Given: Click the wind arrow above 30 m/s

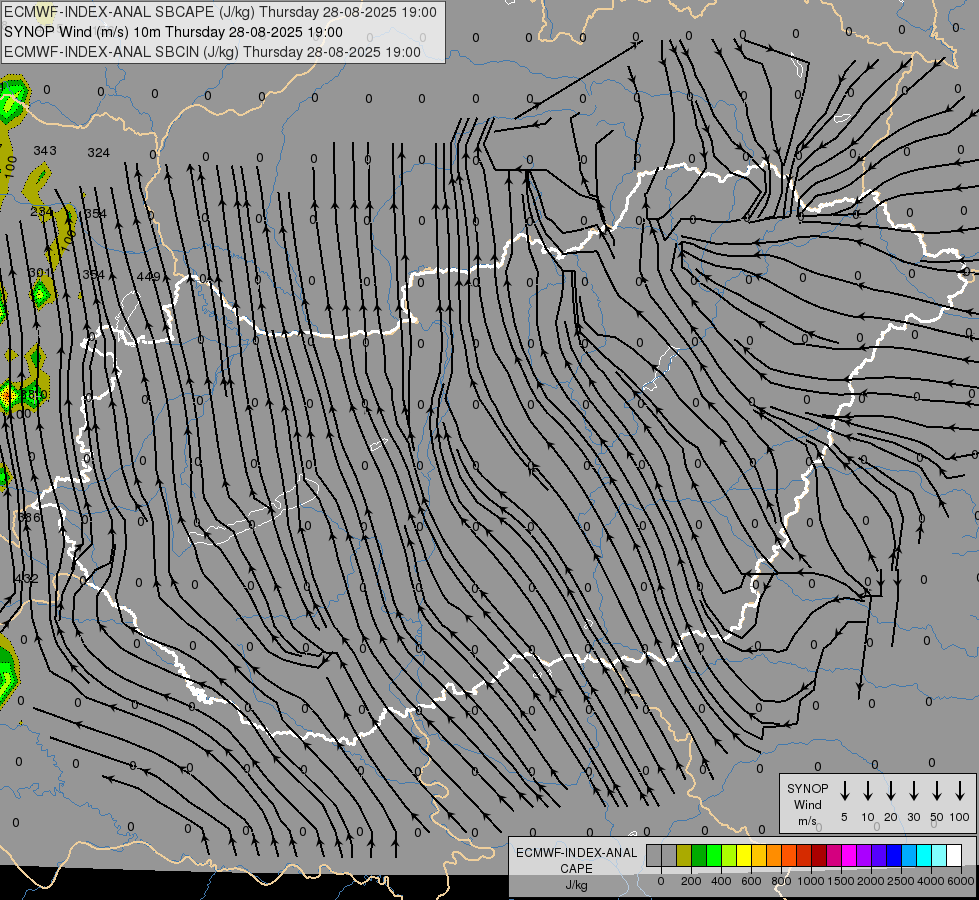Looking at the screenshot, I should click(x=913, y=791).
